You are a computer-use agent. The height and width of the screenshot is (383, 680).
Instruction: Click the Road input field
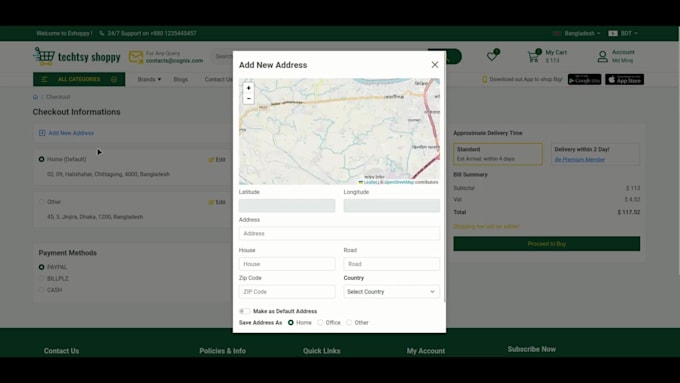tap(392, 264)
